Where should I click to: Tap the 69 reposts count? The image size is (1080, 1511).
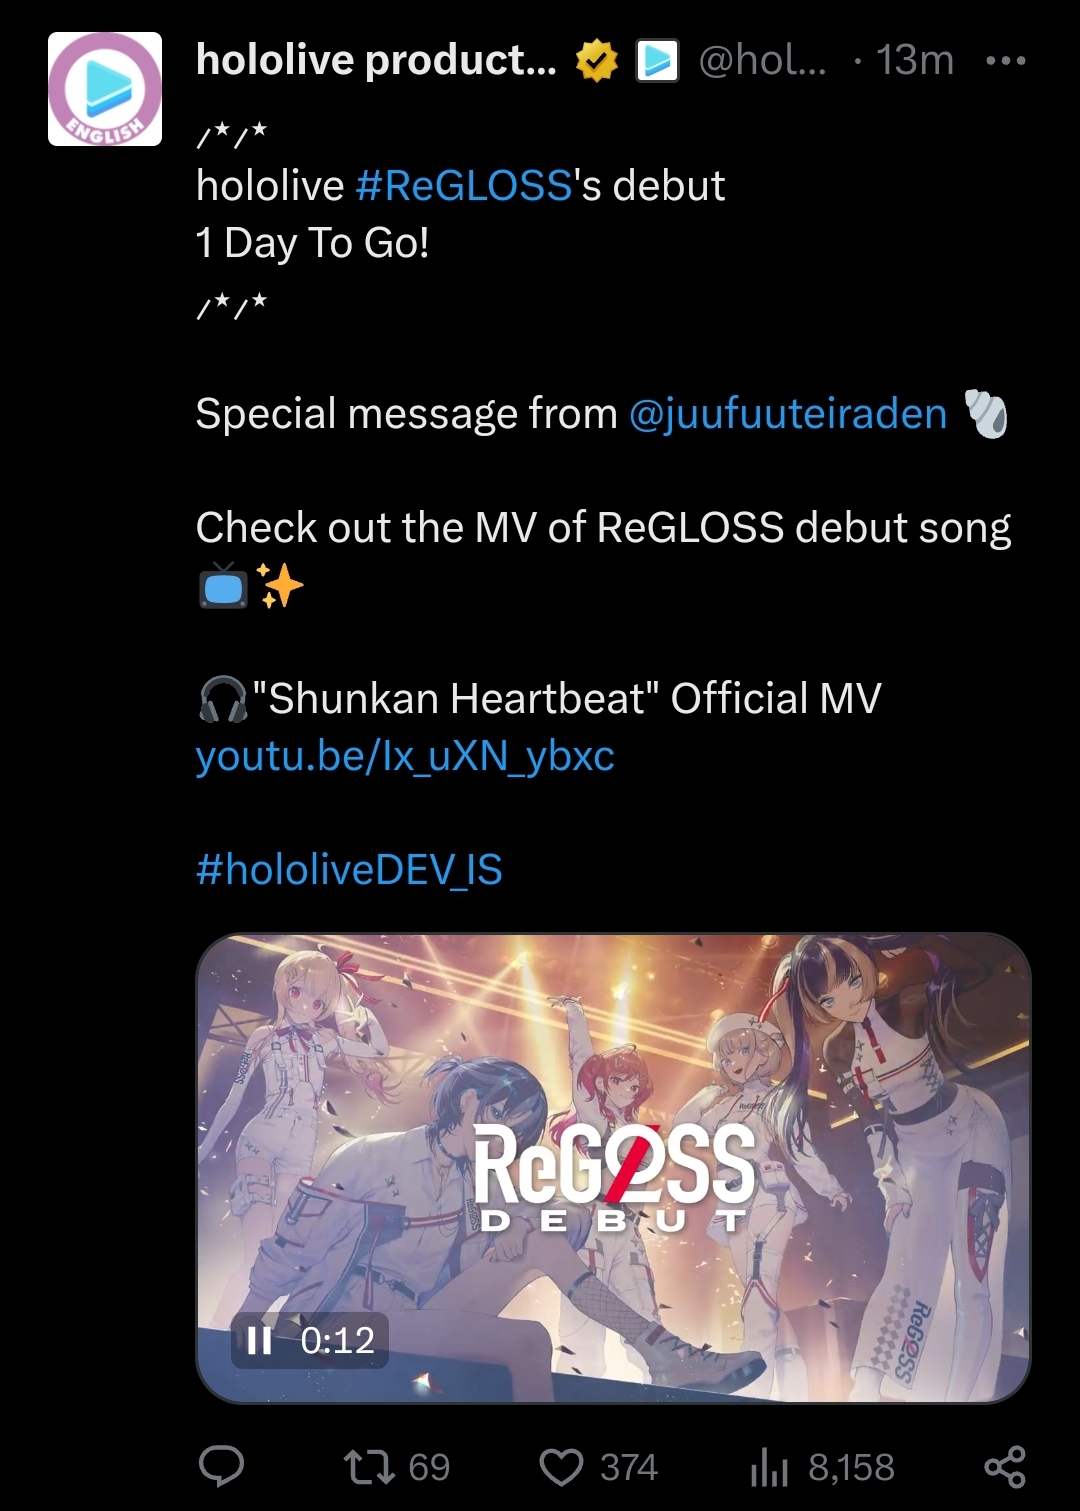[429, 1467]
